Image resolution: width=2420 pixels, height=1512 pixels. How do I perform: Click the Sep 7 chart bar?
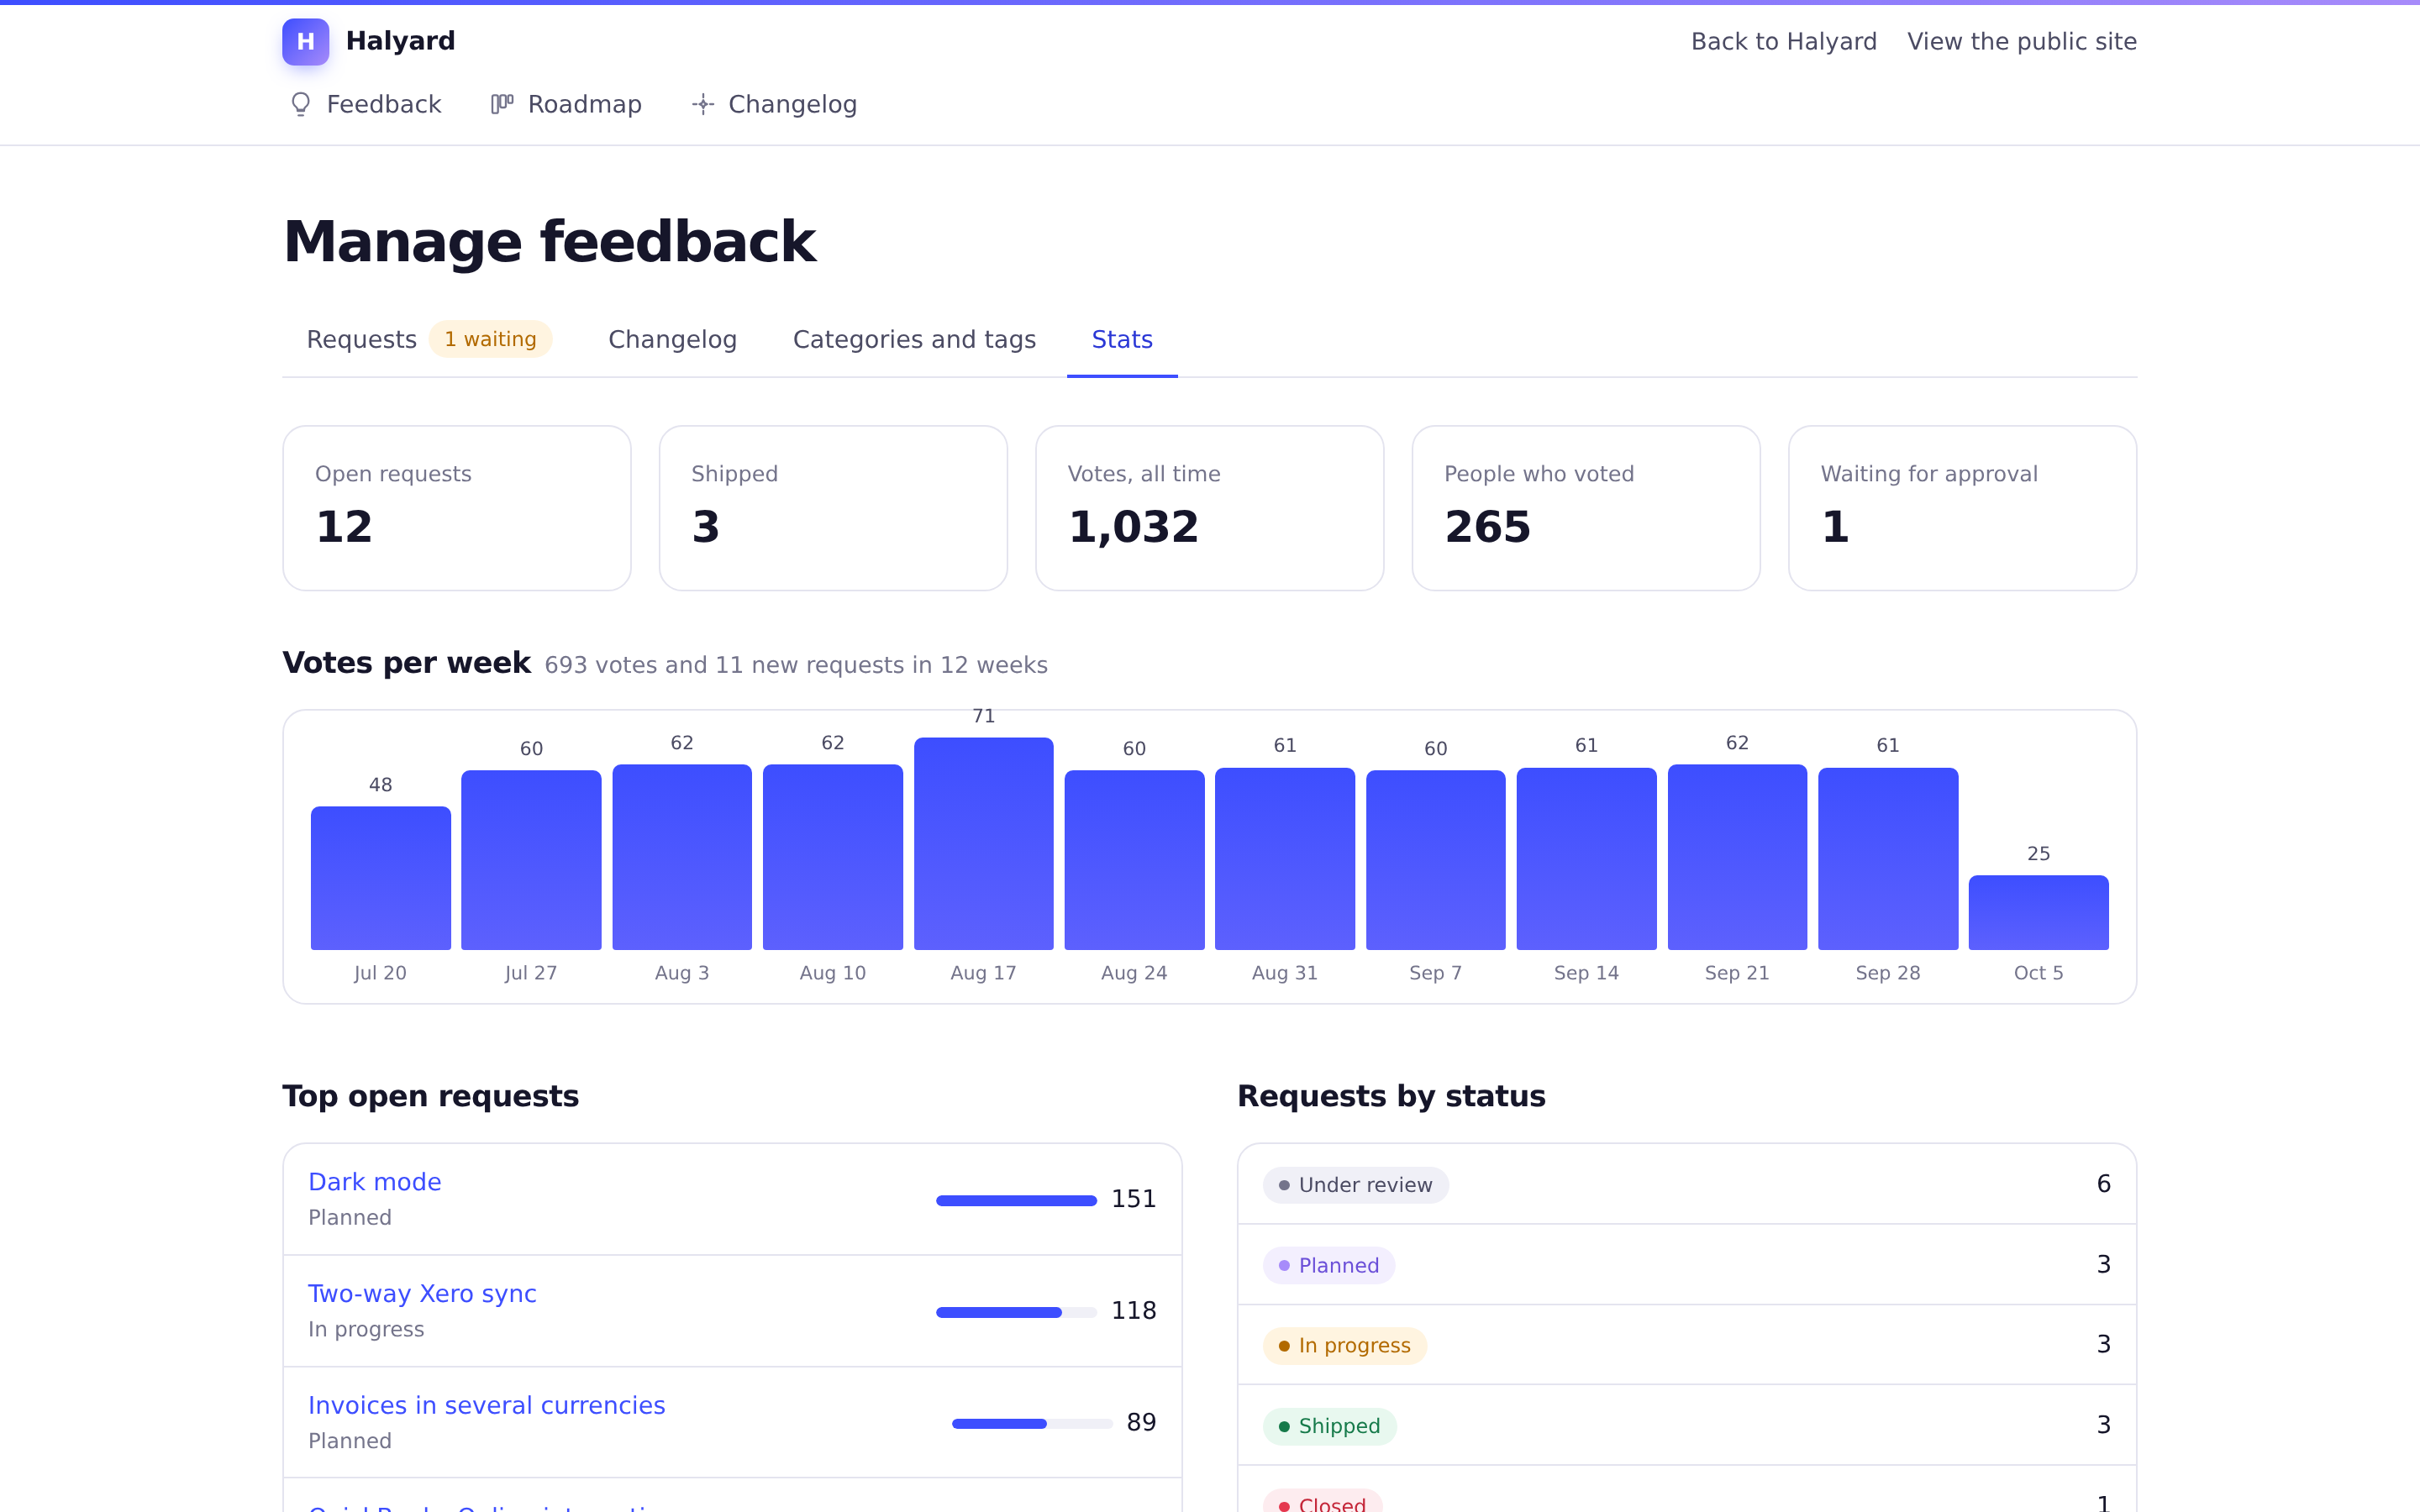(1436, 860)
